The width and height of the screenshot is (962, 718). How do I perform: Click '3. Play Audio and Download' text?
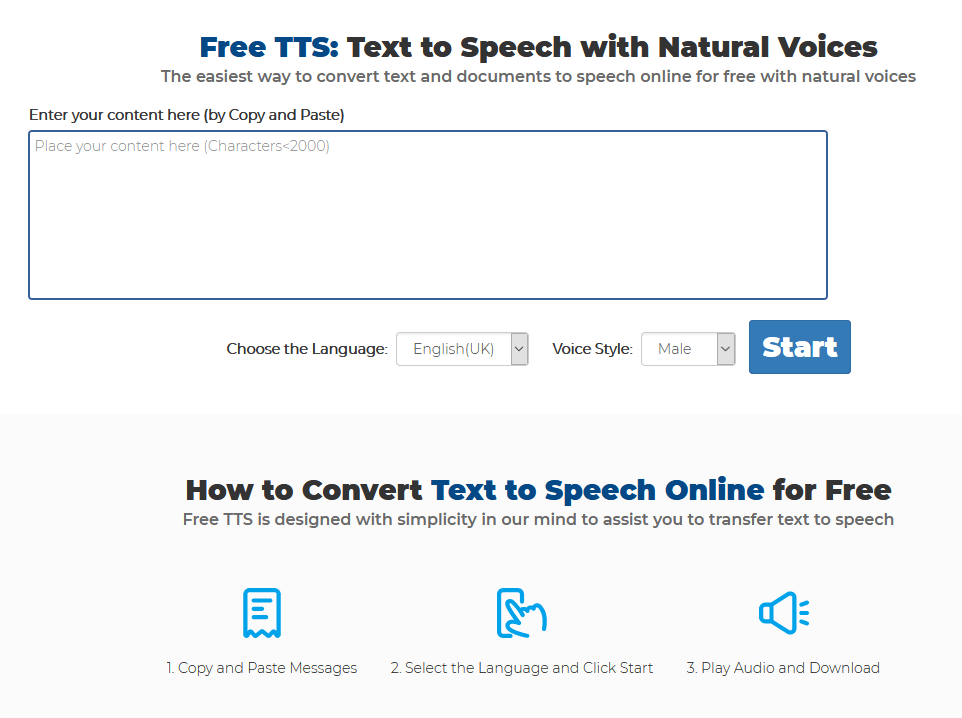click(x=783, y=668)
